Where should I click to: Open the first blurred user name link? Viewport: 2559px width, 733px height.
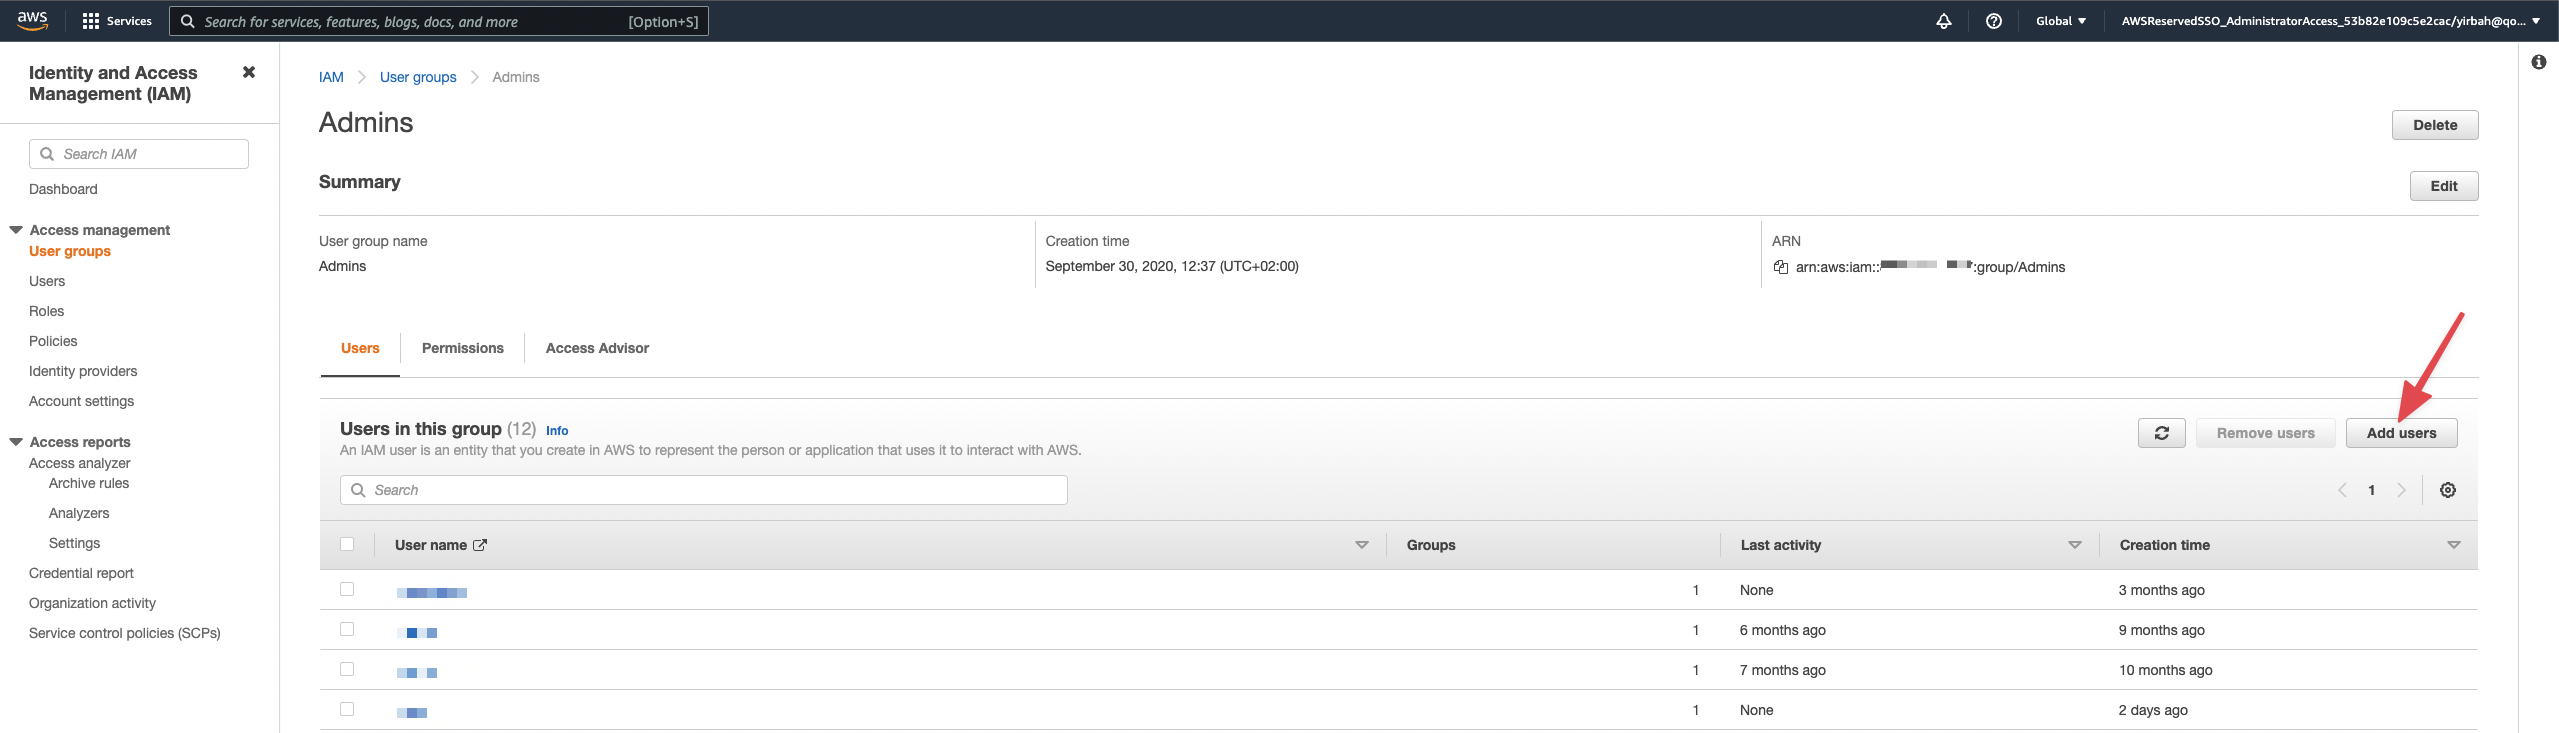(x=432, y=592)
